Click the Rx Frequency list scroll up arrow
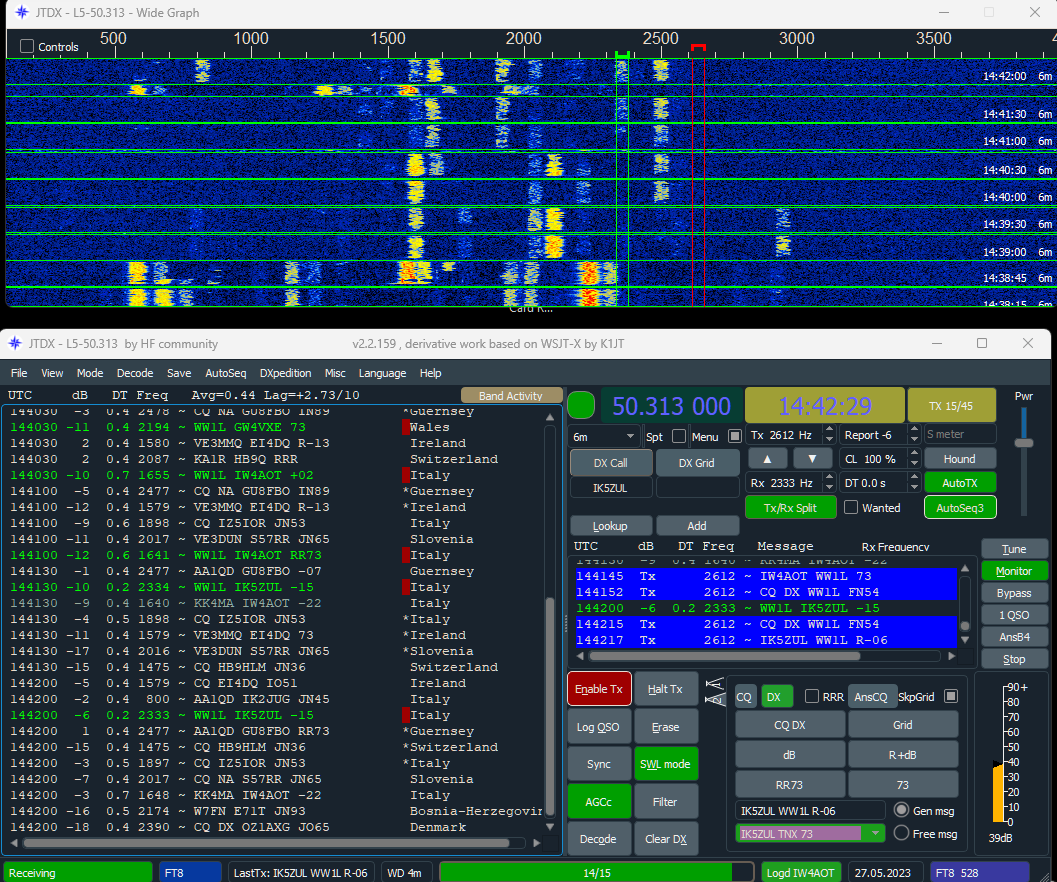1057x882 pixels. pos(965,568)
